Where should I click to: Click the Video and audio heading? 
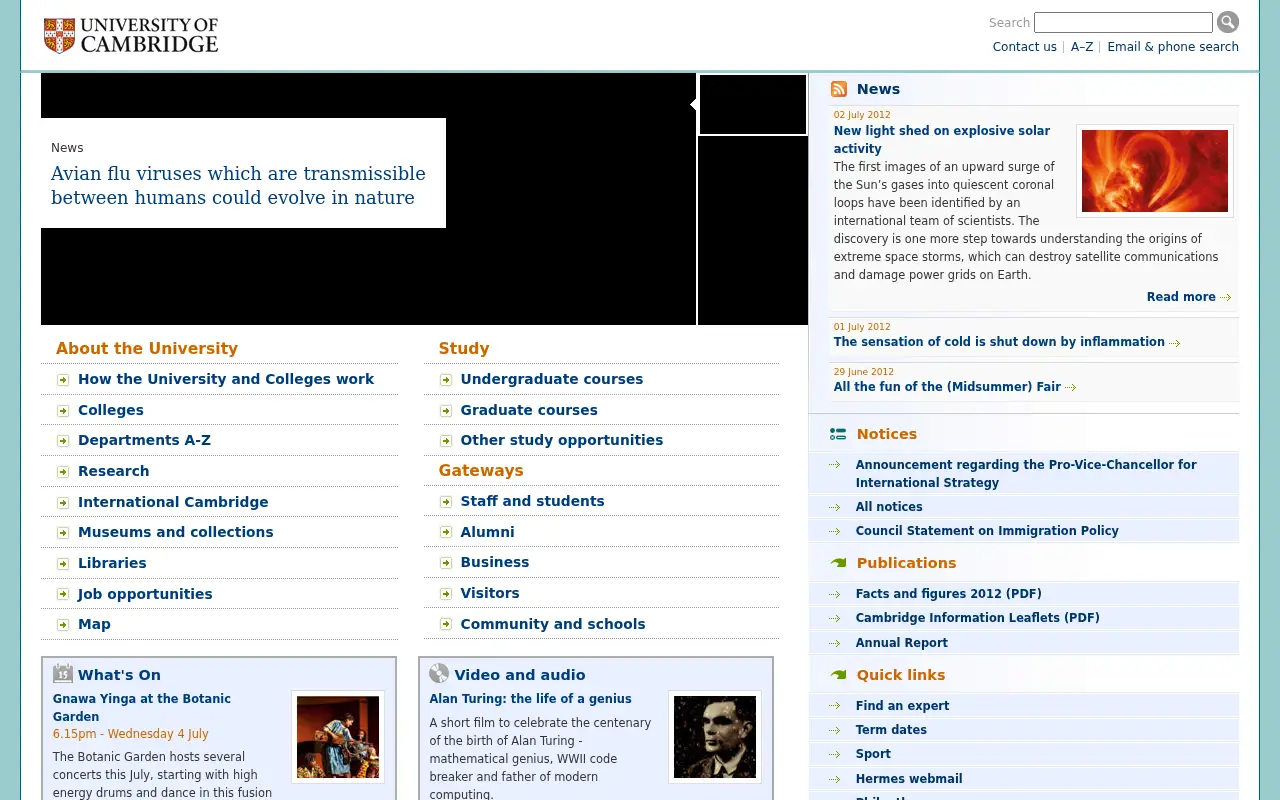coord(520,675)
